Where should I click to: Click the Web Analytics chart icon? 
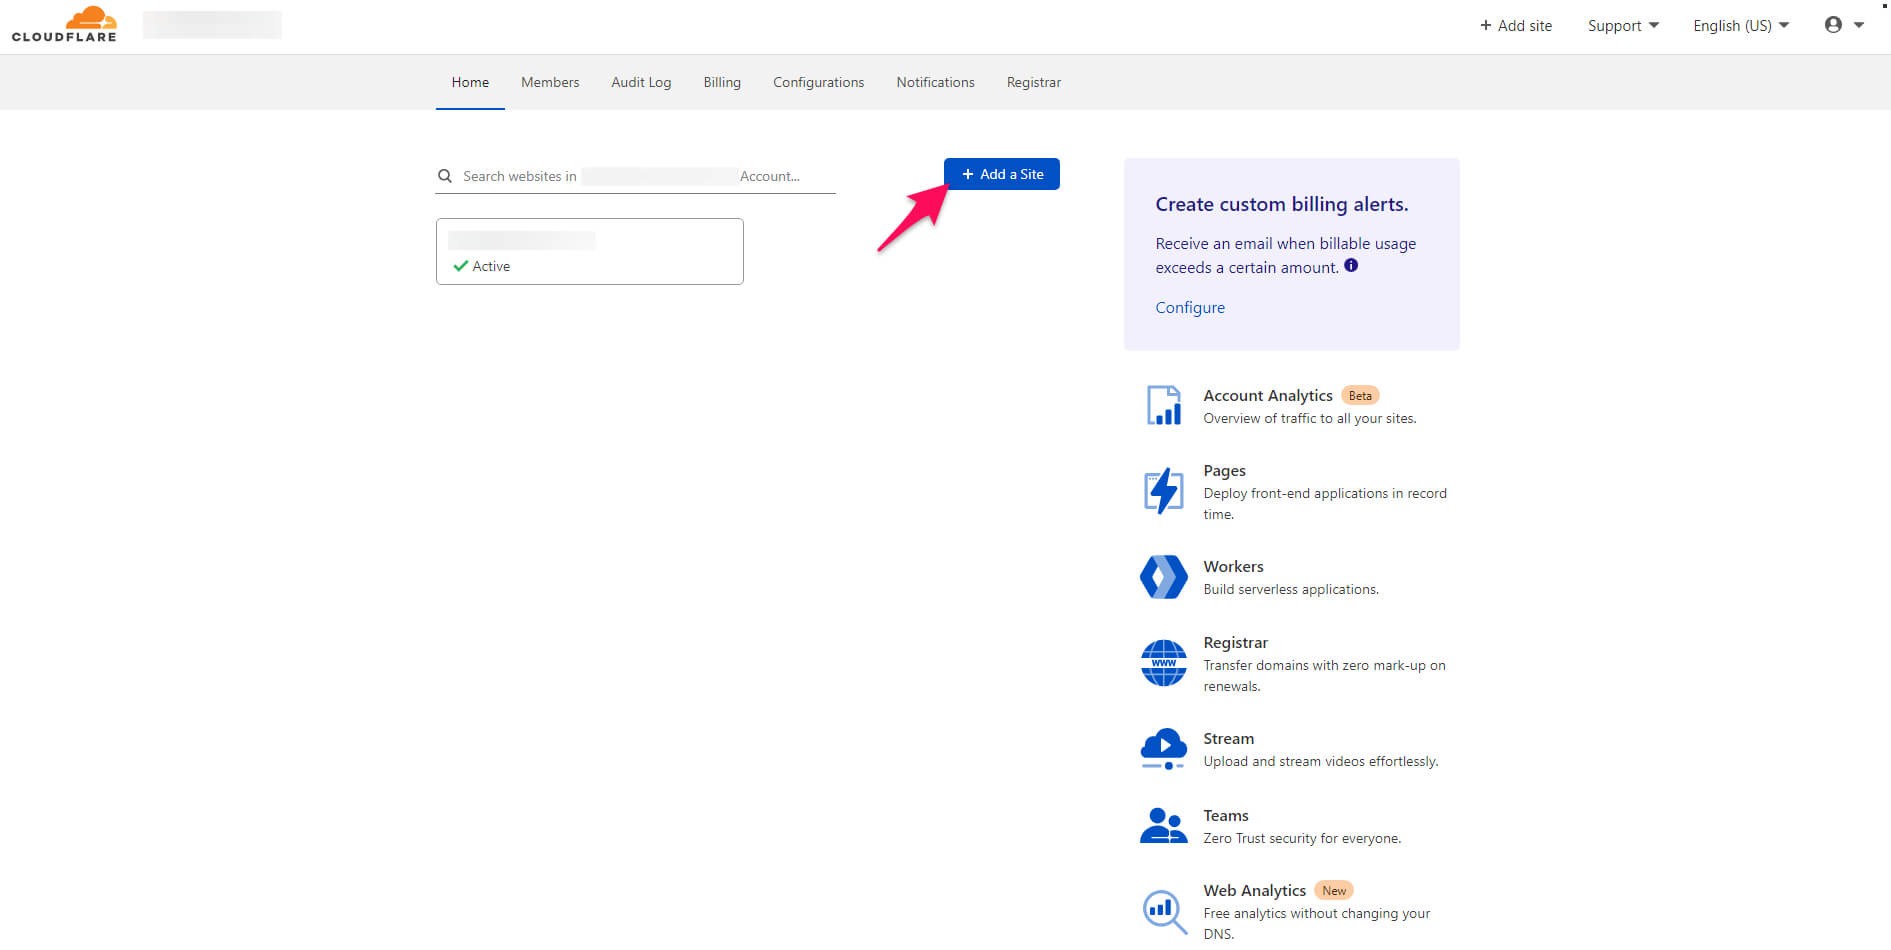1163,910
